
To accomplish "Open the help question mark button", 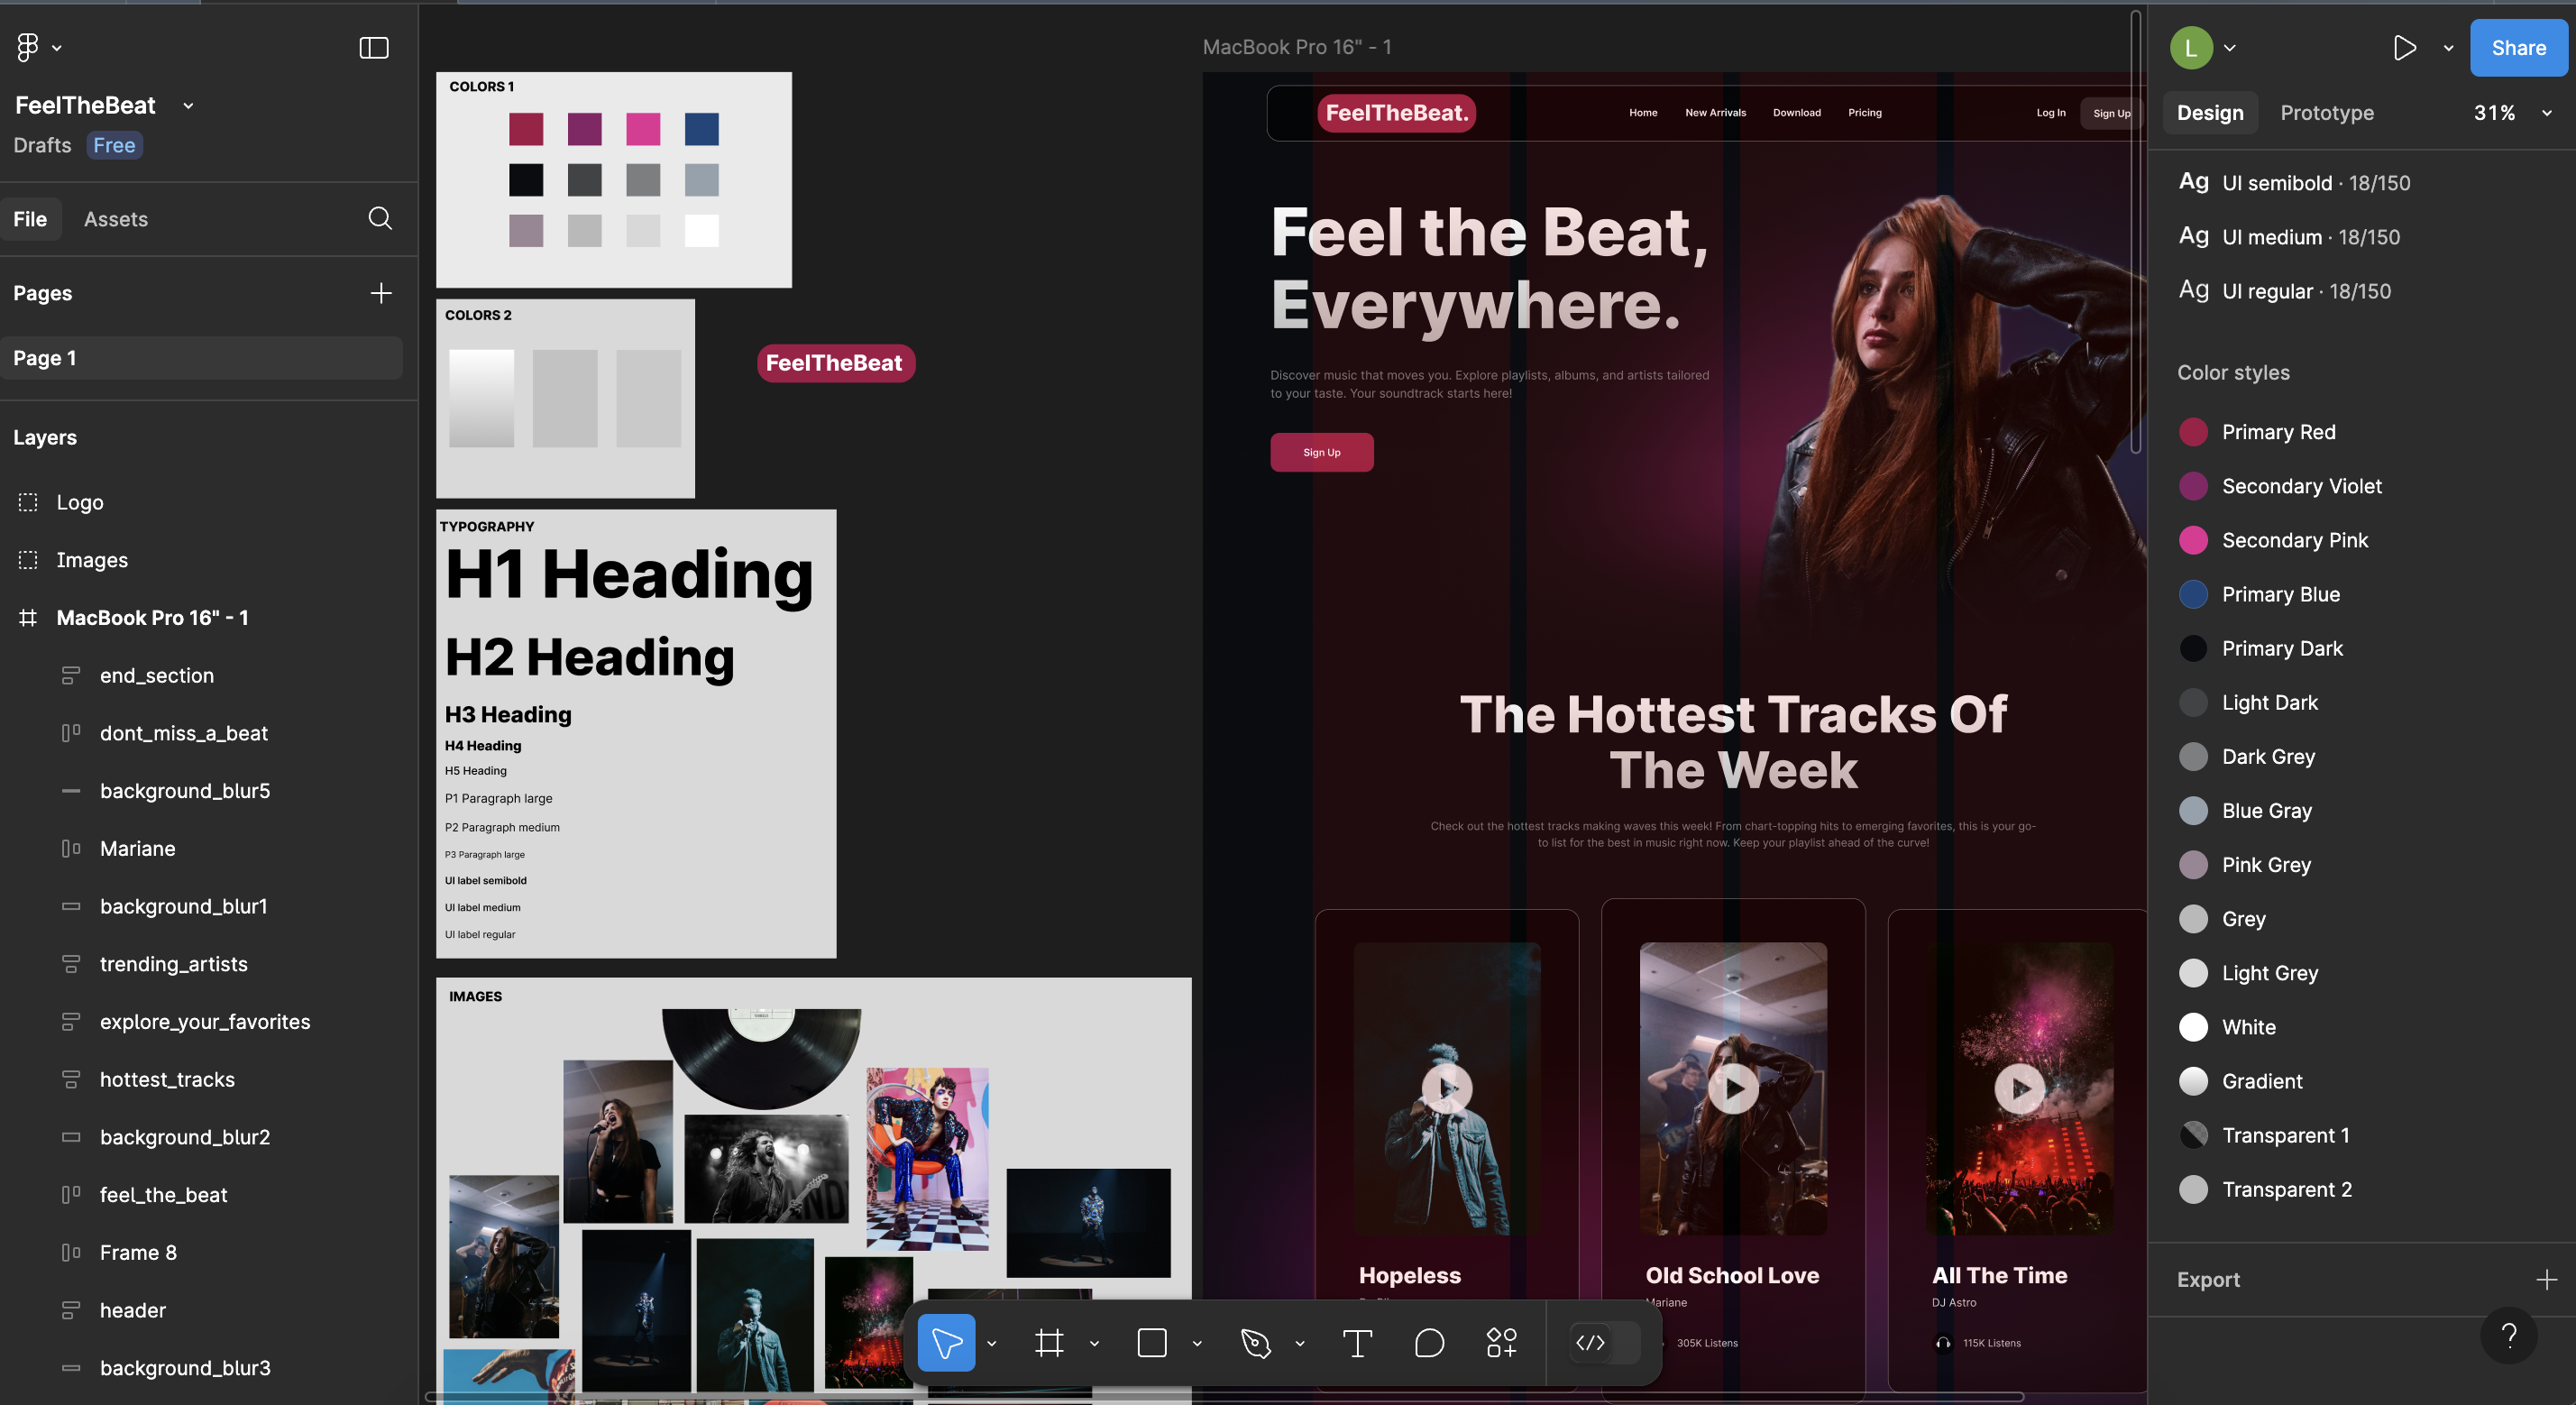I will click(2508, 1335).
